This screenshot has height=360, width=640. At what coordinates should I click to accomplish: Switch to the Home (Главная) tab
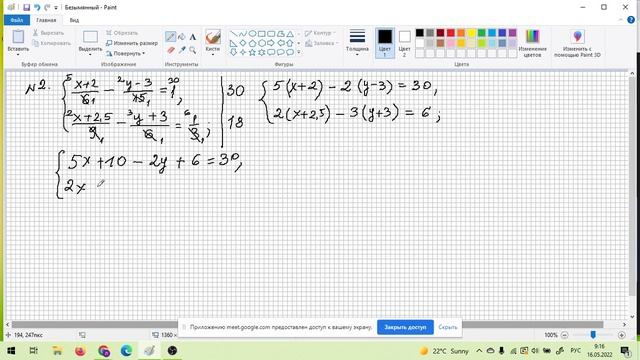tap(46, 20)
